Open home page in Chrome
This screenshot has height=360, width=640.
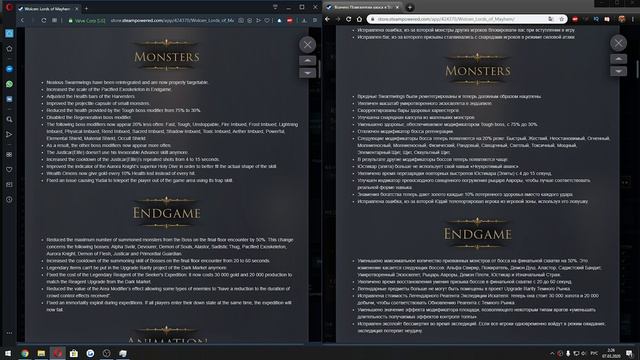point(359,19)
